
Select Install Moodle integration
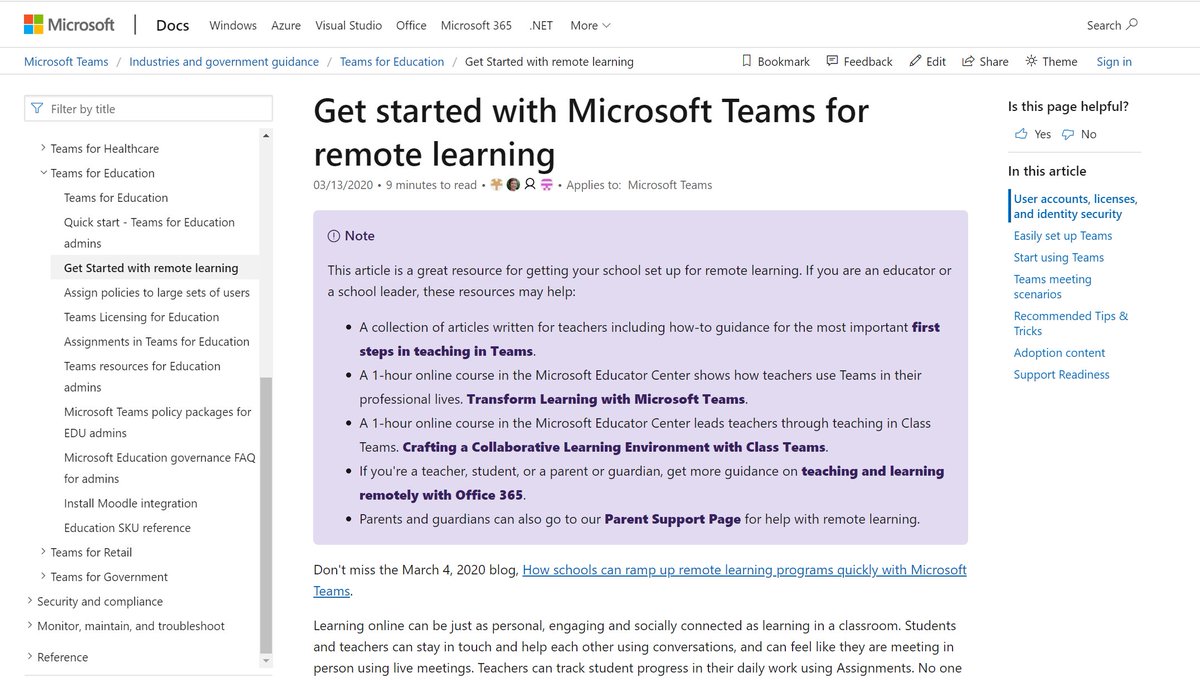pos(131,503)
